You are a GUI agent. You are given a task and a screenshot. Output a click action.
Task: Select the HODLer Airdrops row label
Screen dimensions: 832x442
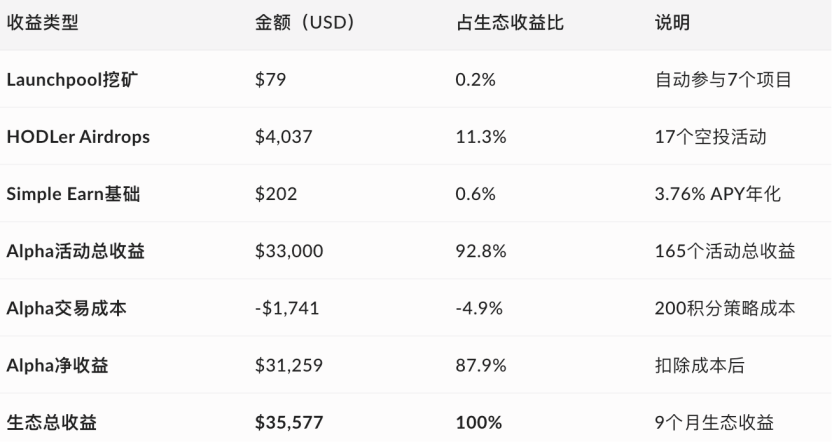[78, 138]
